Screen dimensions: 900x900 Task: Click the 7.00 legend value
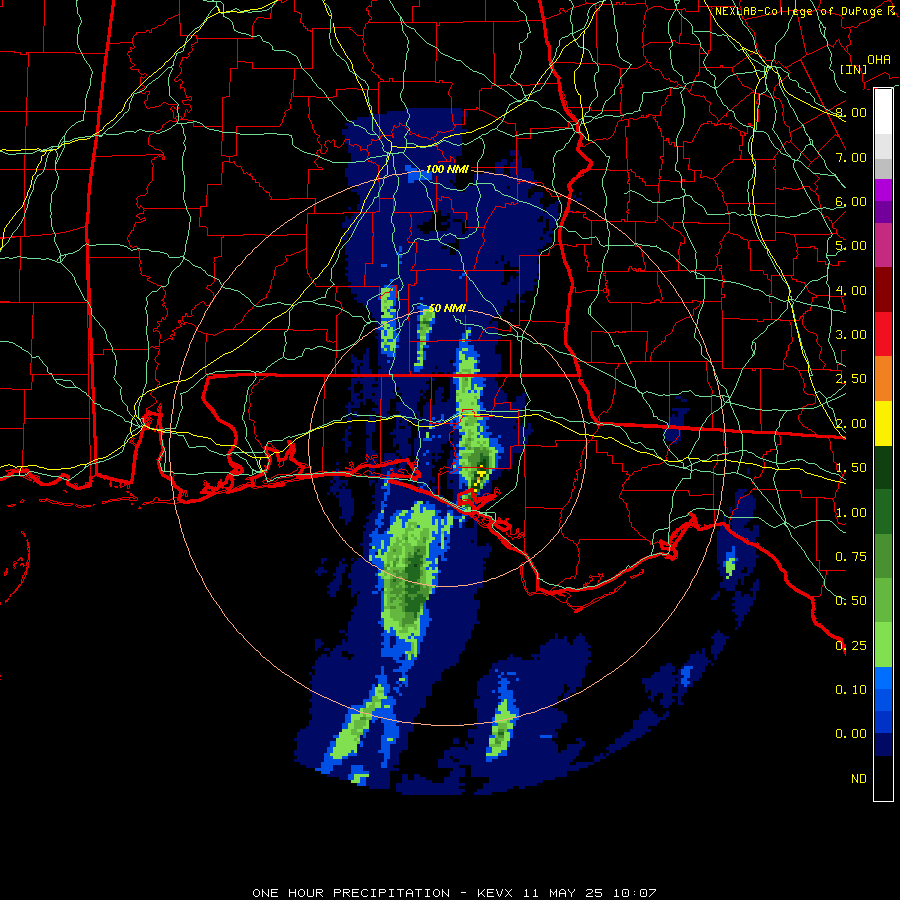pos(851,157)
